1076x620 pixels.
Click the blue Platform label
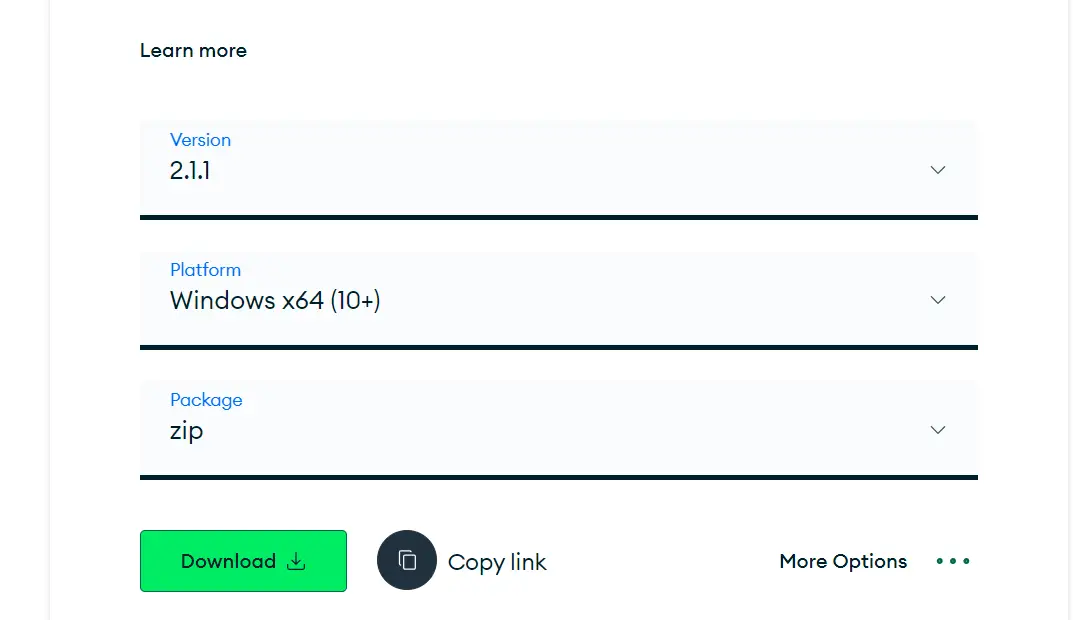coord(205,270)
